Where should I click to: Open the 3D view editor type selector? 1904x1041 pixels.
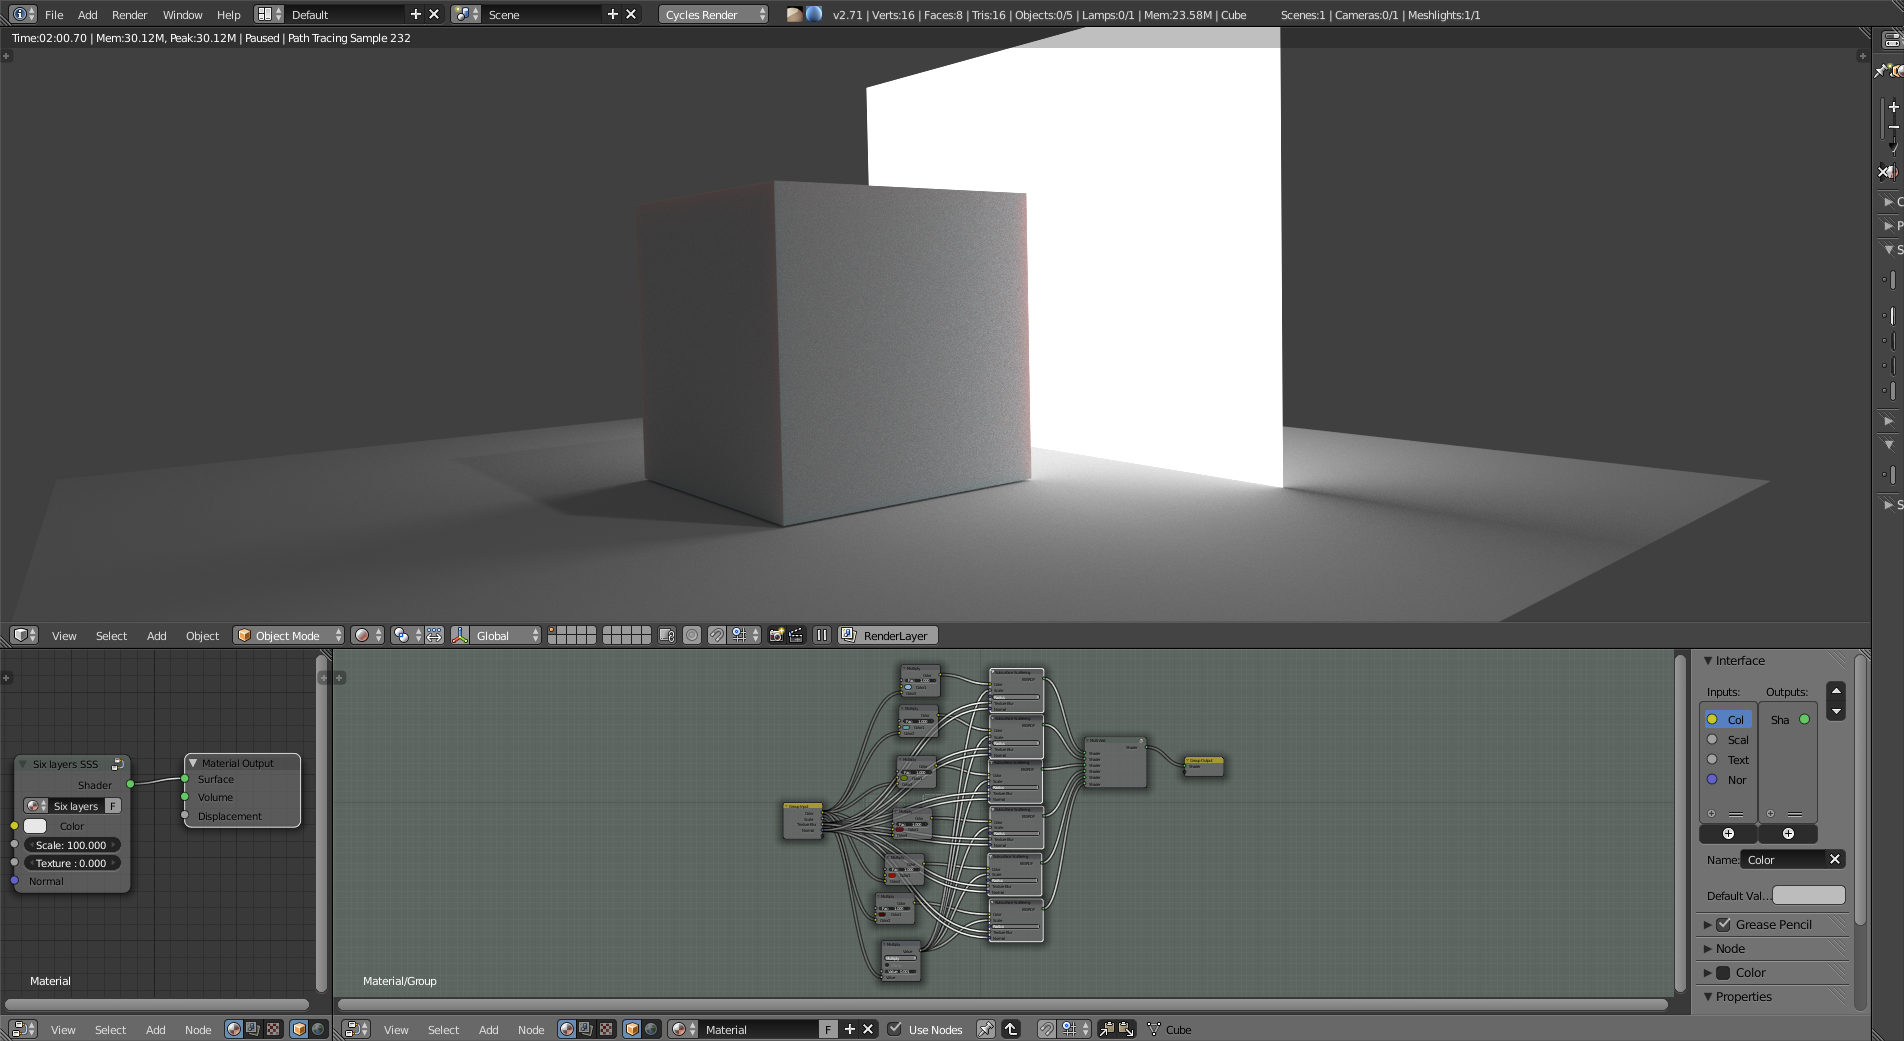[24, 635]
